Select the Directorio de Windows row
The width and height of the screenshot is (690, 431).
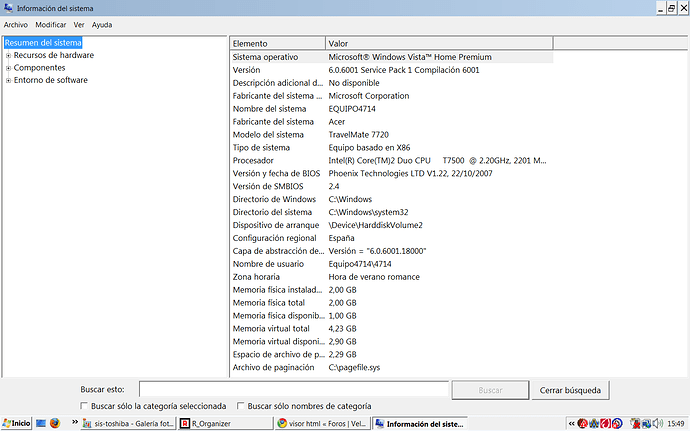pos(392,199)
